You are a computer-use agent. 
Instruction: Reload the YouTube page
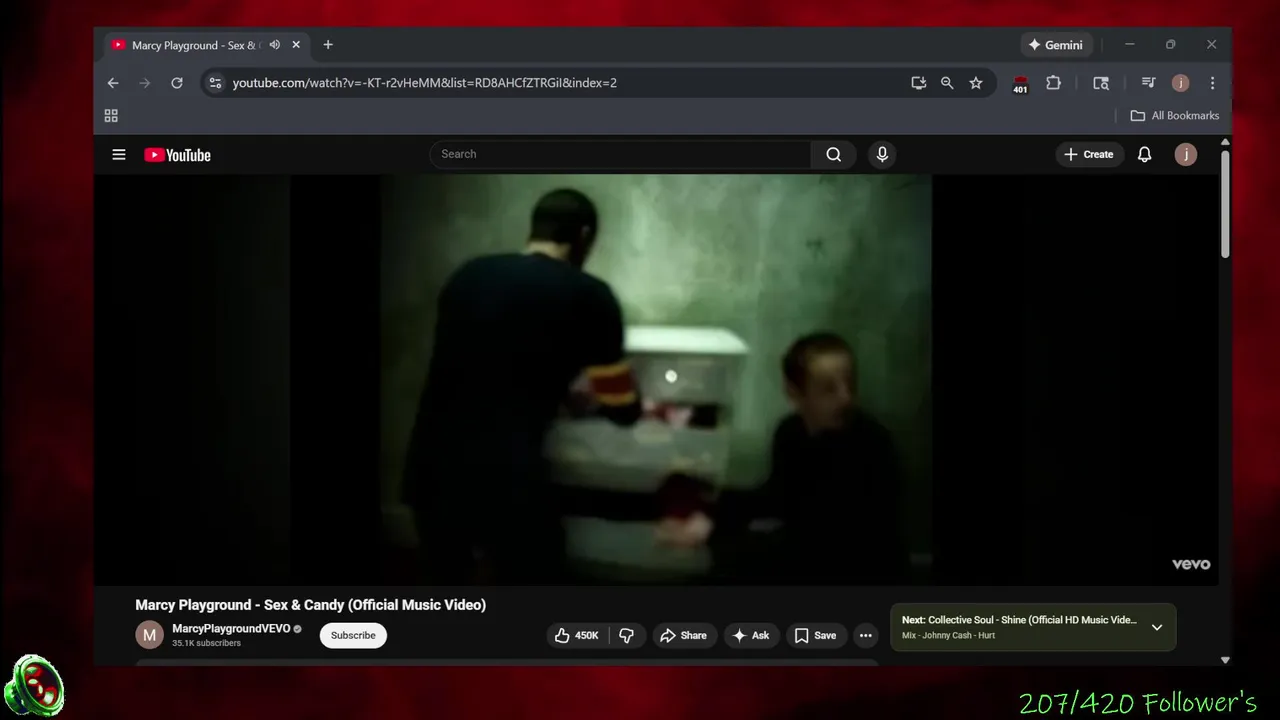coord(177,83)
